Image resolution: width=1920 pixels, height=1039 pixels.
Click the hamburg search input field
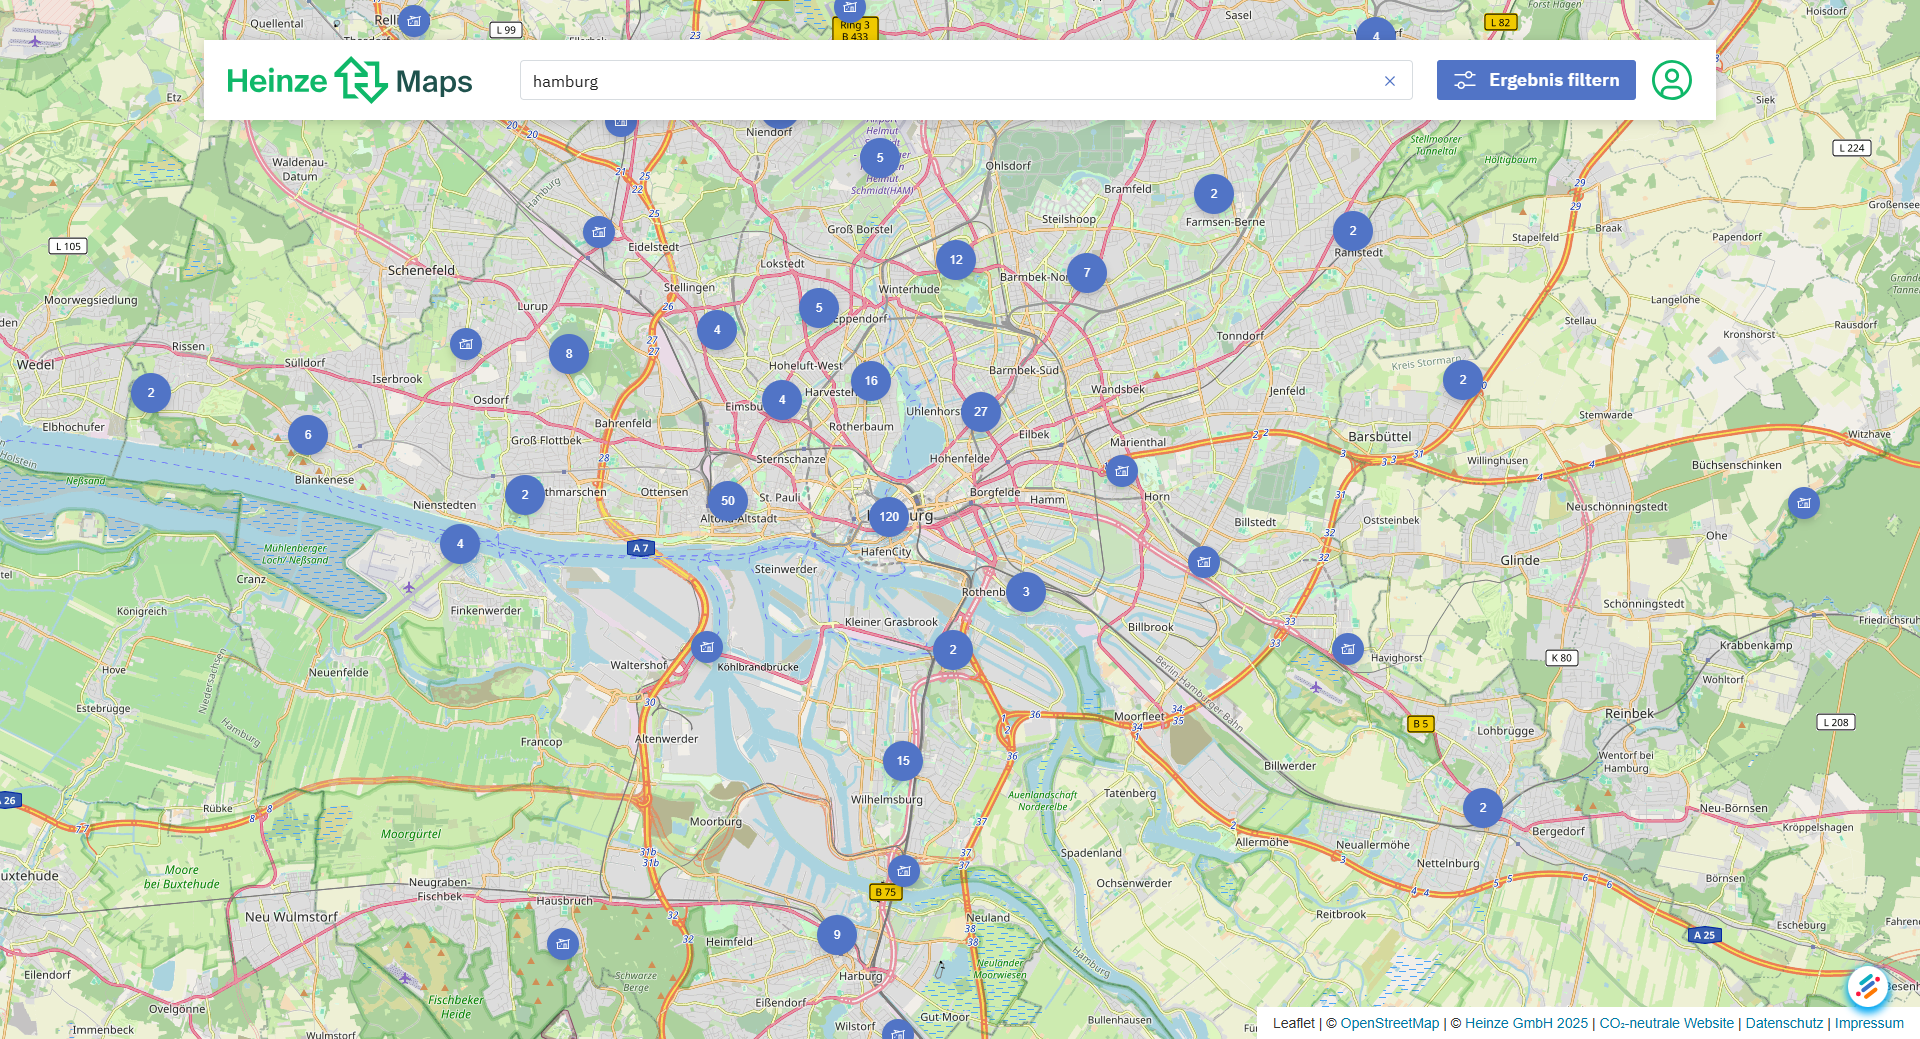(966, 80)
